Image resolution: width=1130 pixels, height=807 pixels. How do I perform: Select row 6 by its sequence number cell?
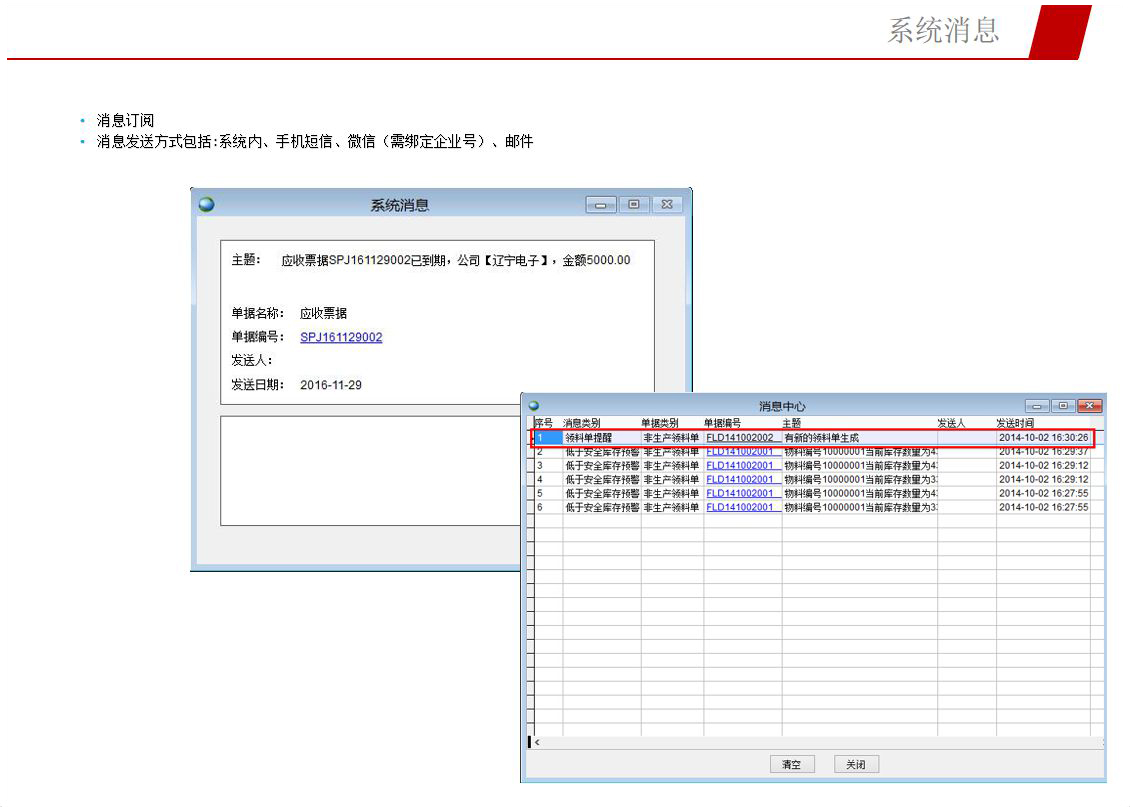tap(547, 508)
